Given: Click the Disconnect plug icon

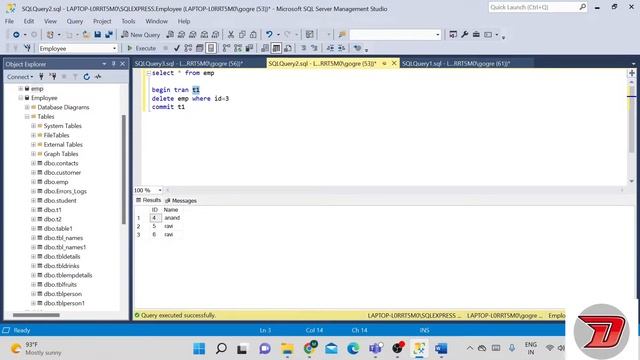Looking at the screenshot, I should click(x=53, y=77).
